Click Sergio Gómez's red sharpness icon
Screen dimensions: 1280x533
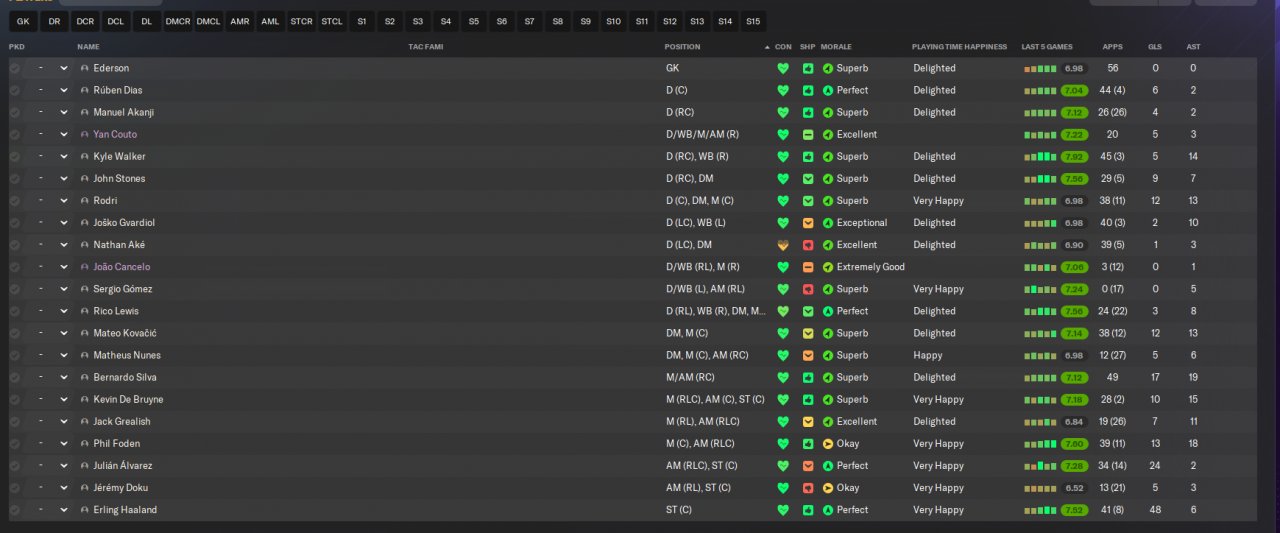click(808, 289)
